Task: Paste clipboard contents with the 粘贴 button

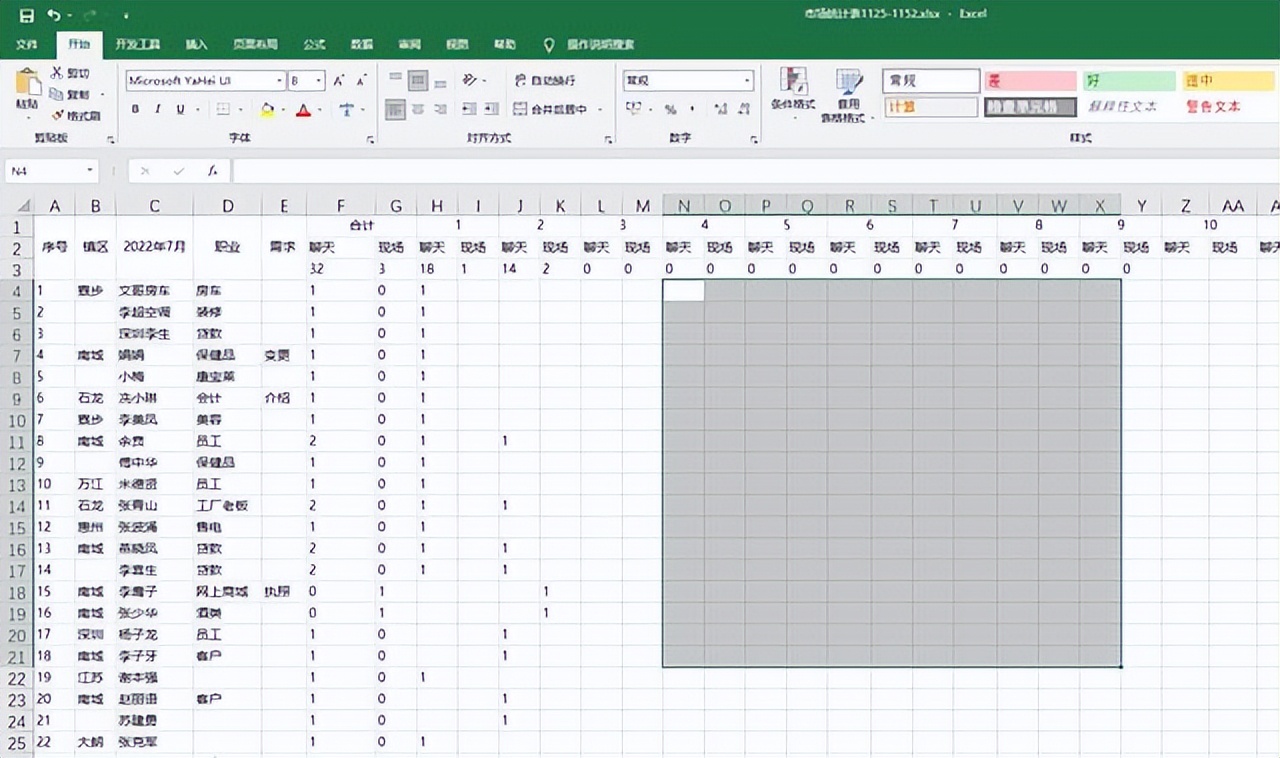Action: (x=27, y=90)
